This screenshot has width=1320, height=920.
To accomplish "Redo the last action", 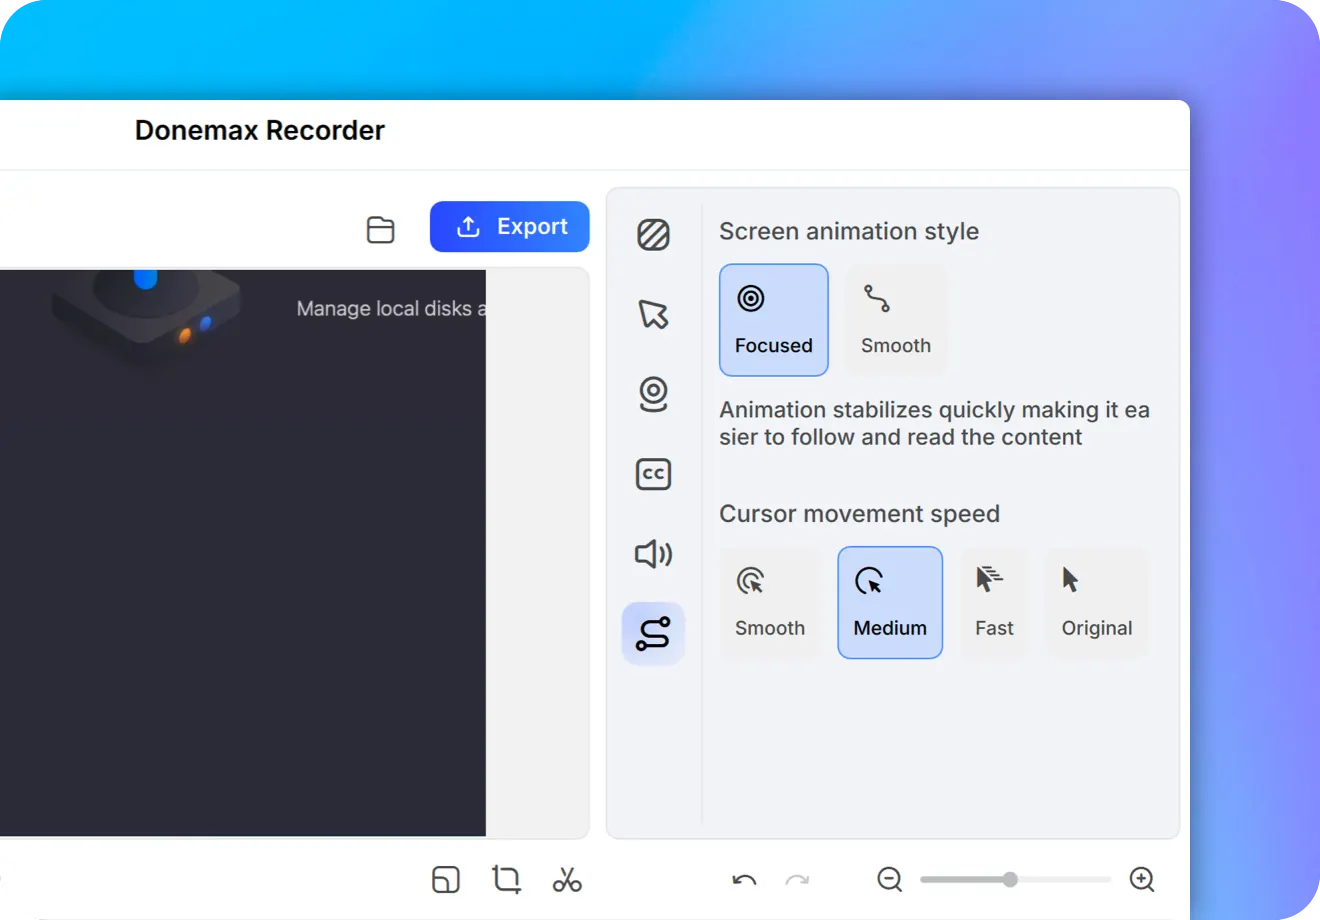I will (797, 880).
